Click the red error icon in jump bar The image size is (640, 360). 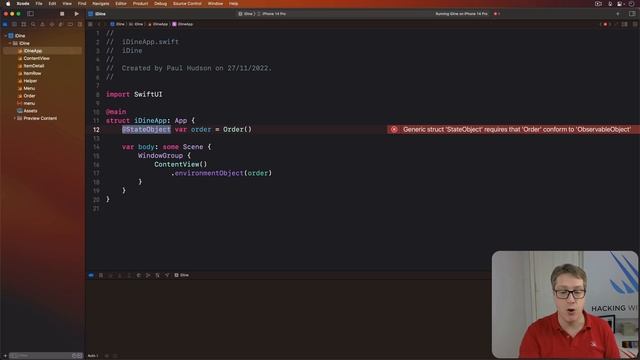tap(605, 24)
